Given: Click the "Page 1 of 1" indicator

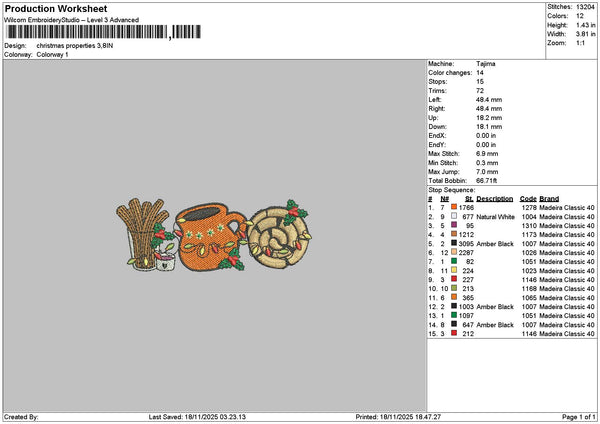Looking at the screenshot, I should pos(579,417).
